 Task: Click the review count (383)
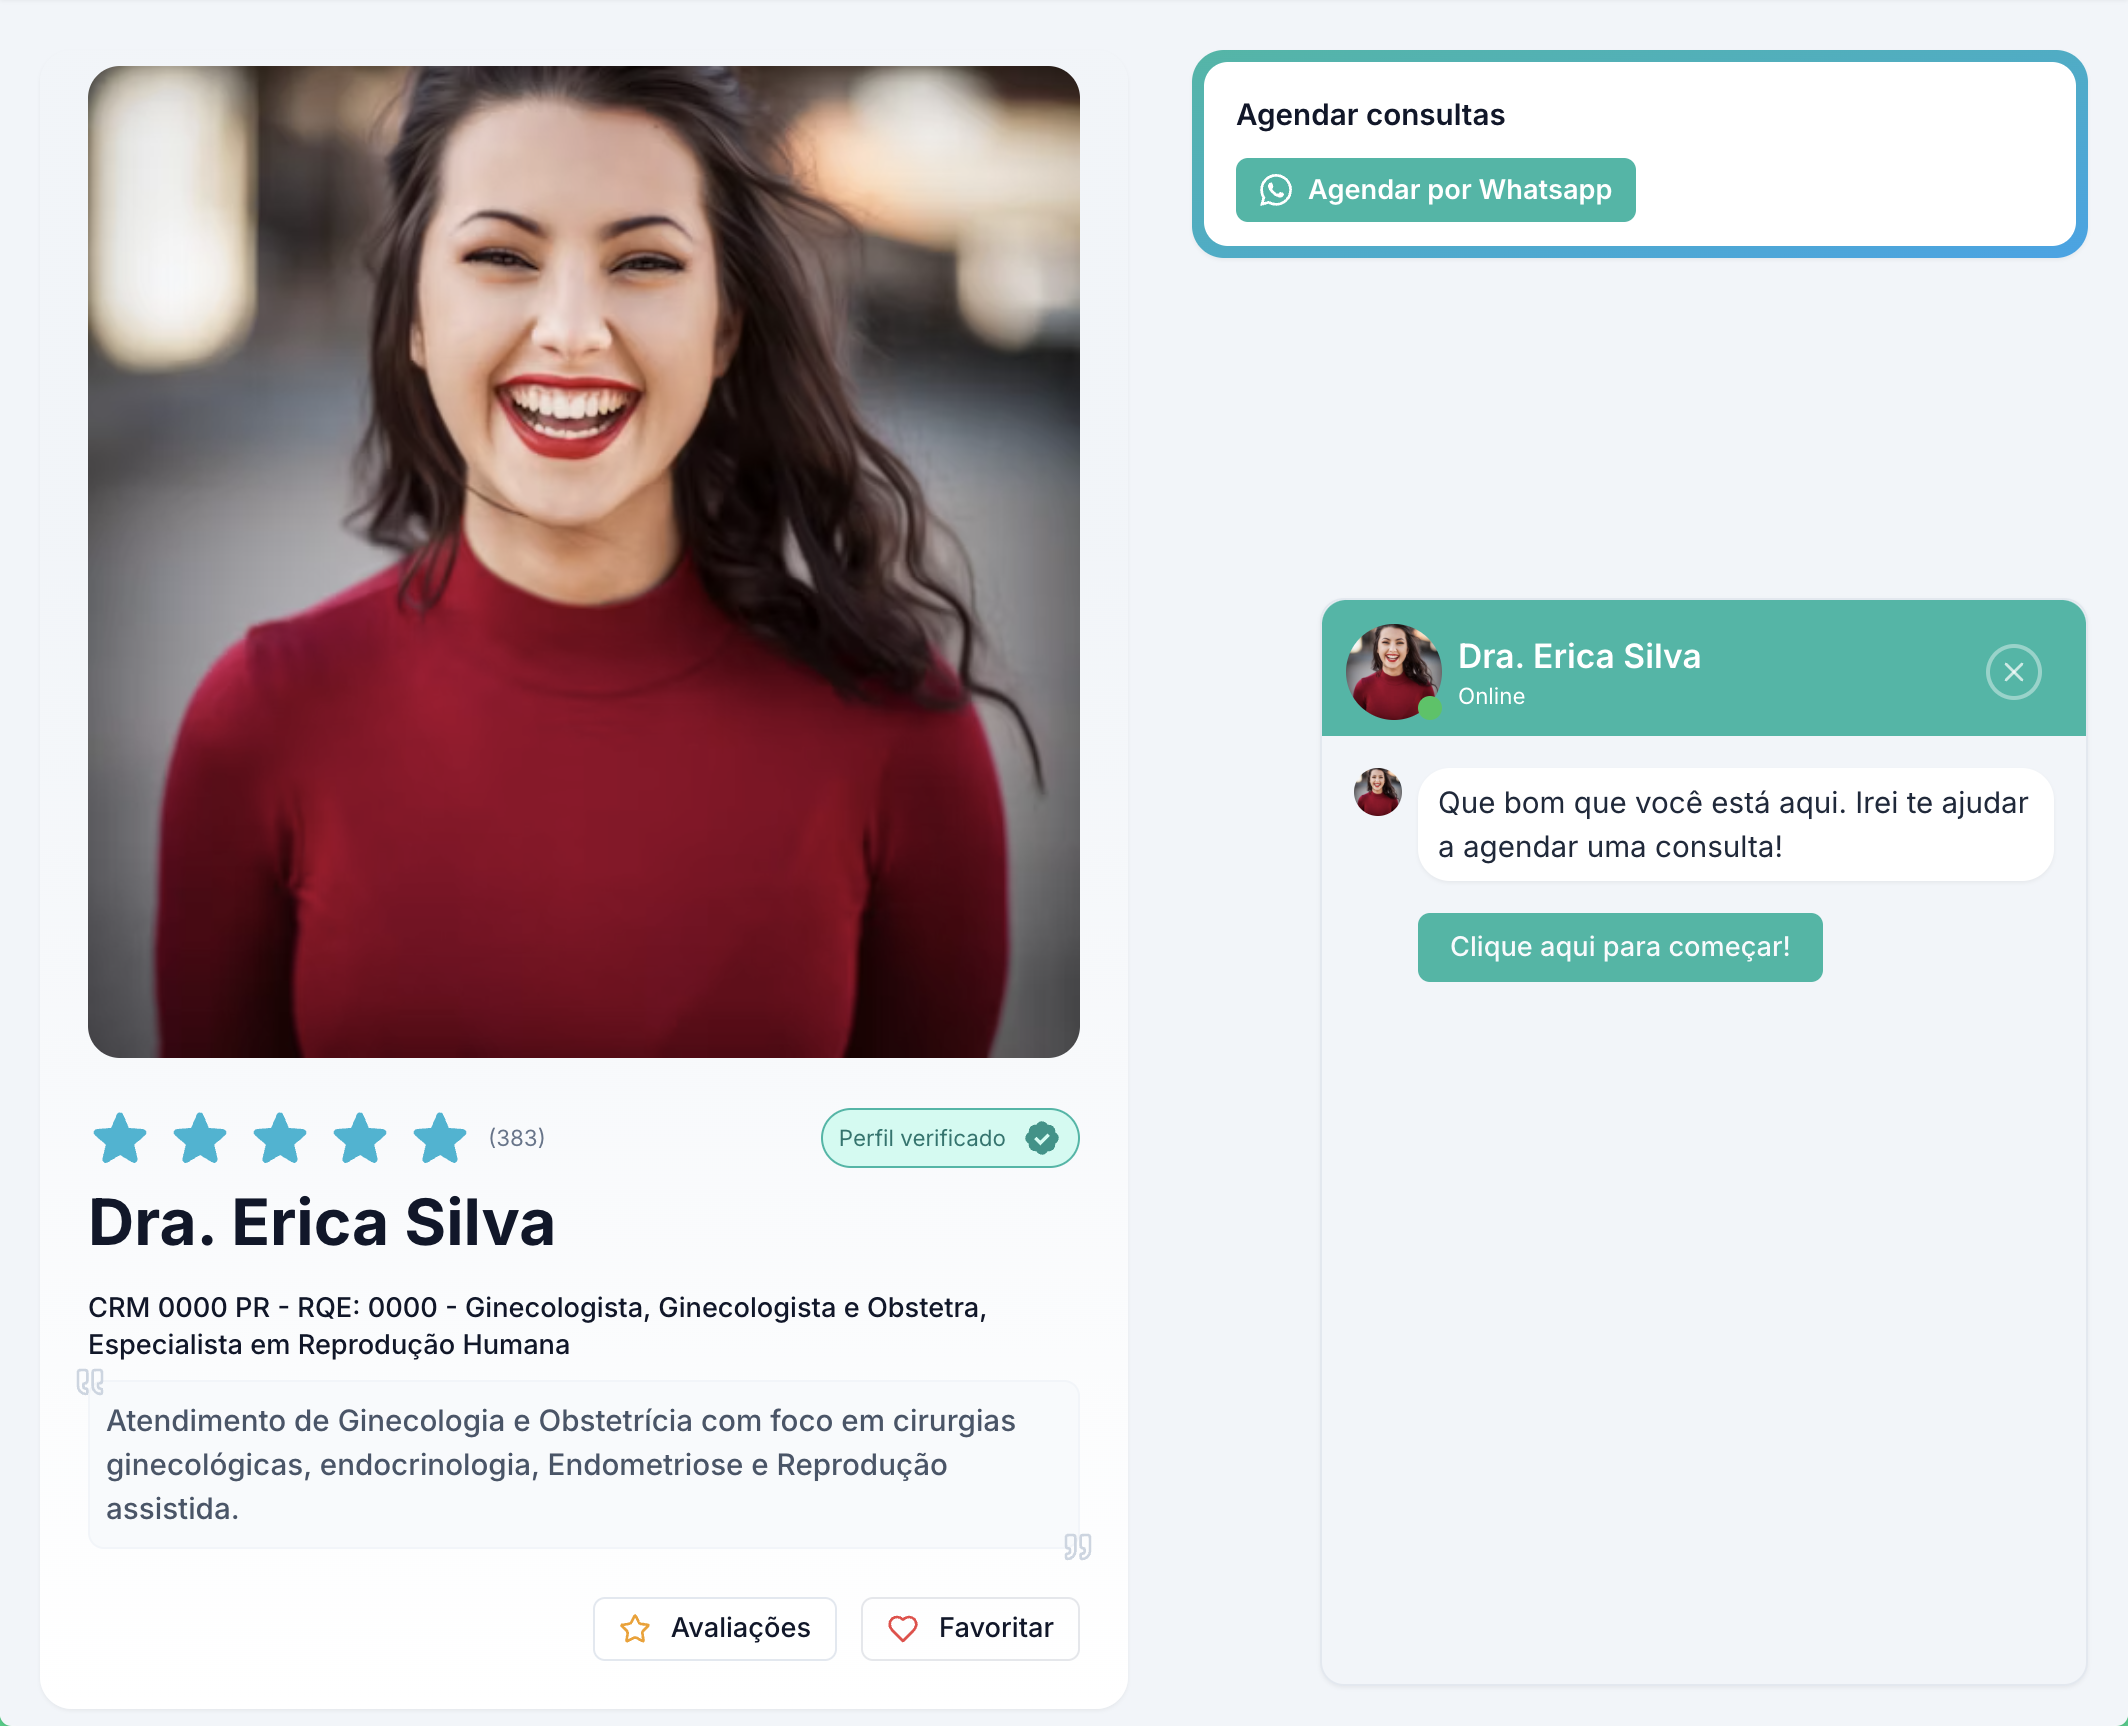click(x=516, y=1138)
